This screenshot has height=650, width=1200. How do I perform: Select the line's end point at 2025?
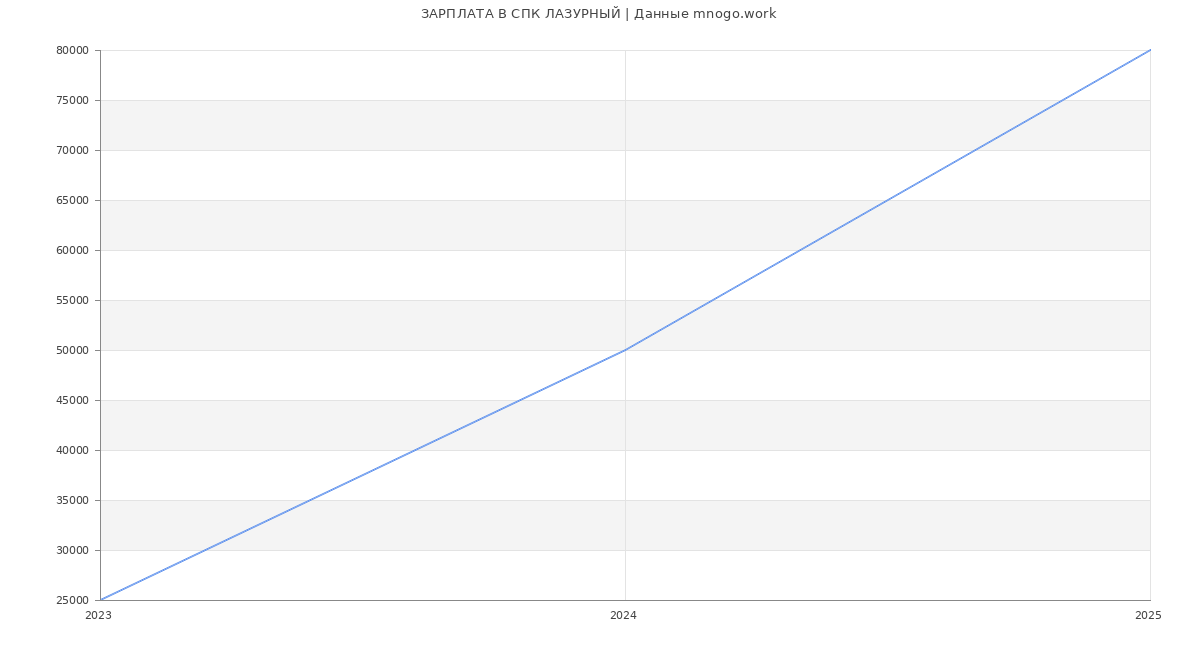click(x=1150, y=50)
